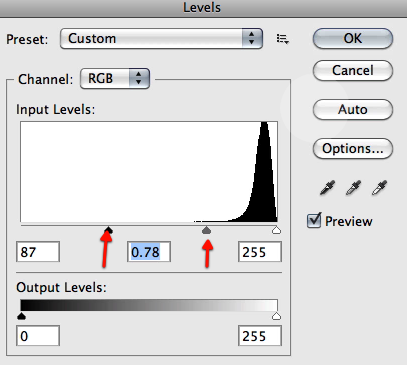Click the input shadow field showing 87
The height and width of the screenshot is (365, 407).
point(38,252)
